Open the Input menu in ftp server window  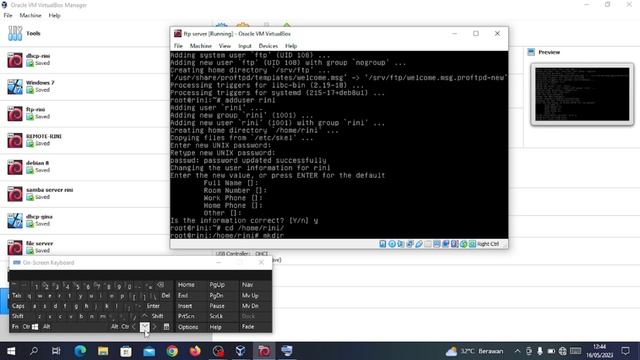244,46
